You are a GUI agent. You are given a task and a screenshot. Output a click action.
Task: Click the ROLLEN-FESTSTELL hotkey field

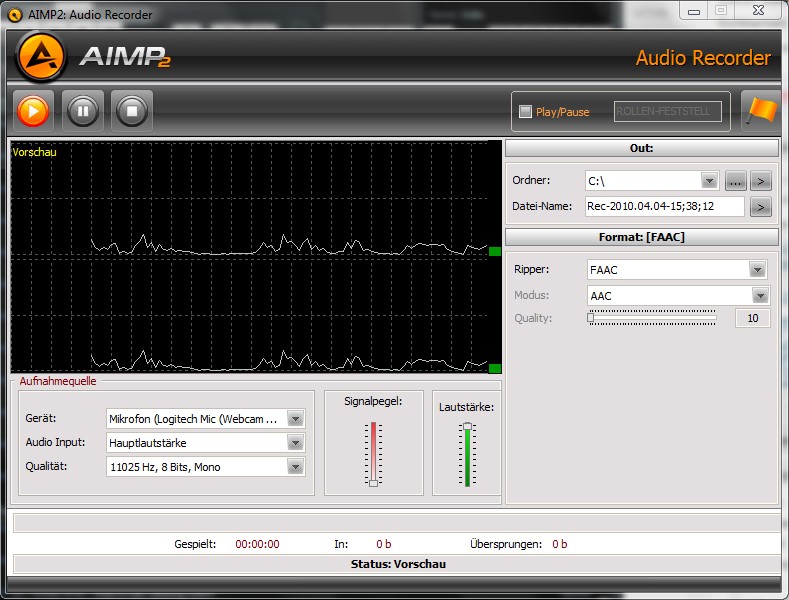click(x=668, y=111)
